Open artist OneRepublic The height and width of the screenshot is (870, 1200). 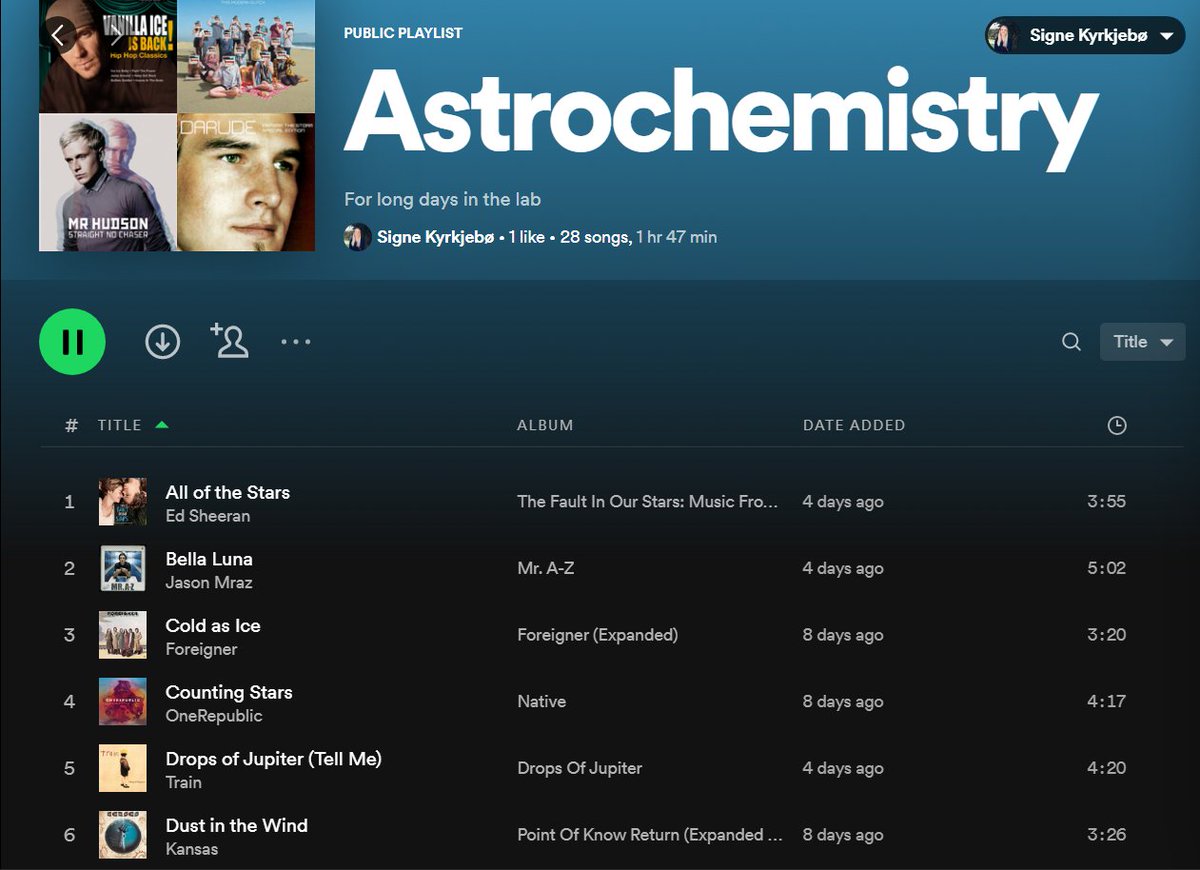[214, 716]
